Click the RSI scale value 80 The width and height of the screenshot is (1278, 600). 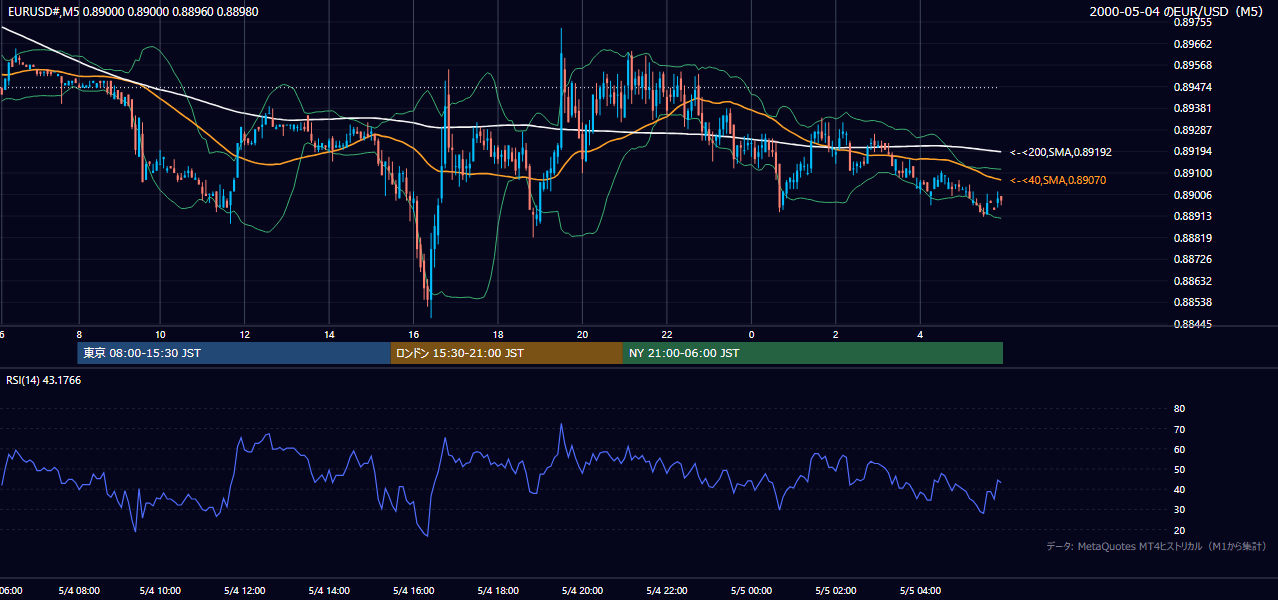[x=1179, y=409]
